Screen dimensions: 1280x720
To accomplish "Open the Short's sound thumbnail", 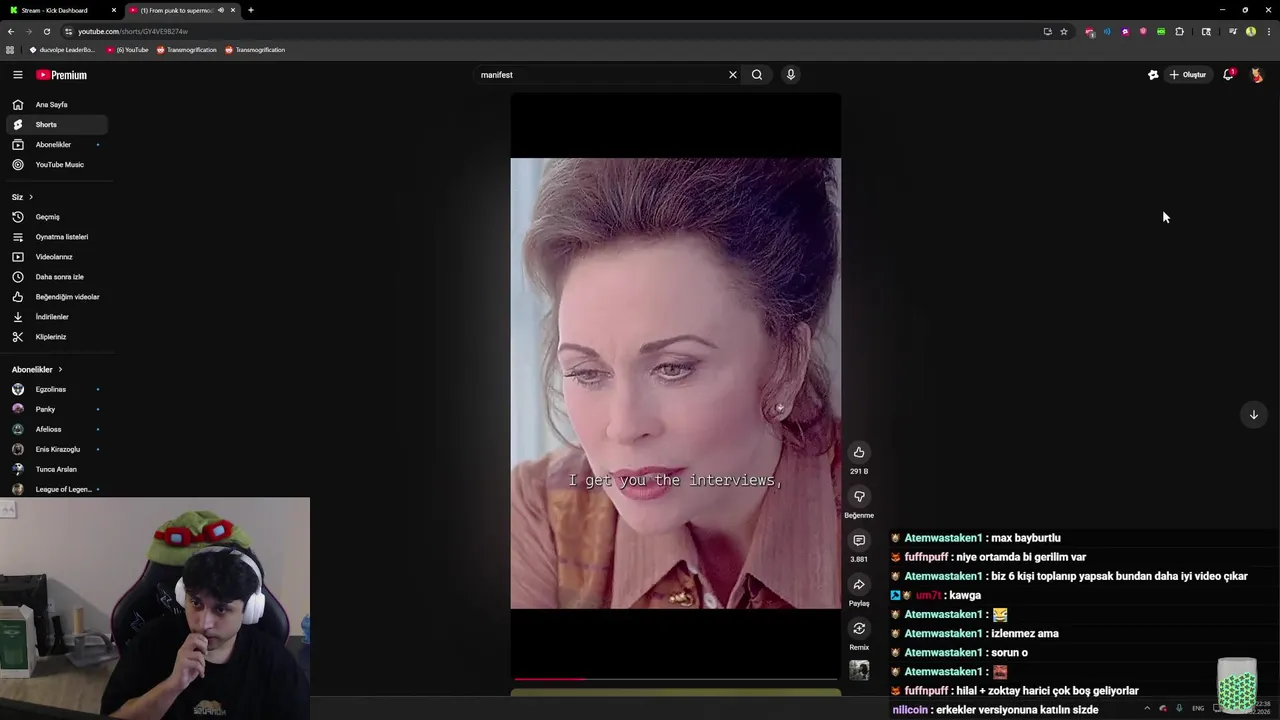I will coord(859,670).
